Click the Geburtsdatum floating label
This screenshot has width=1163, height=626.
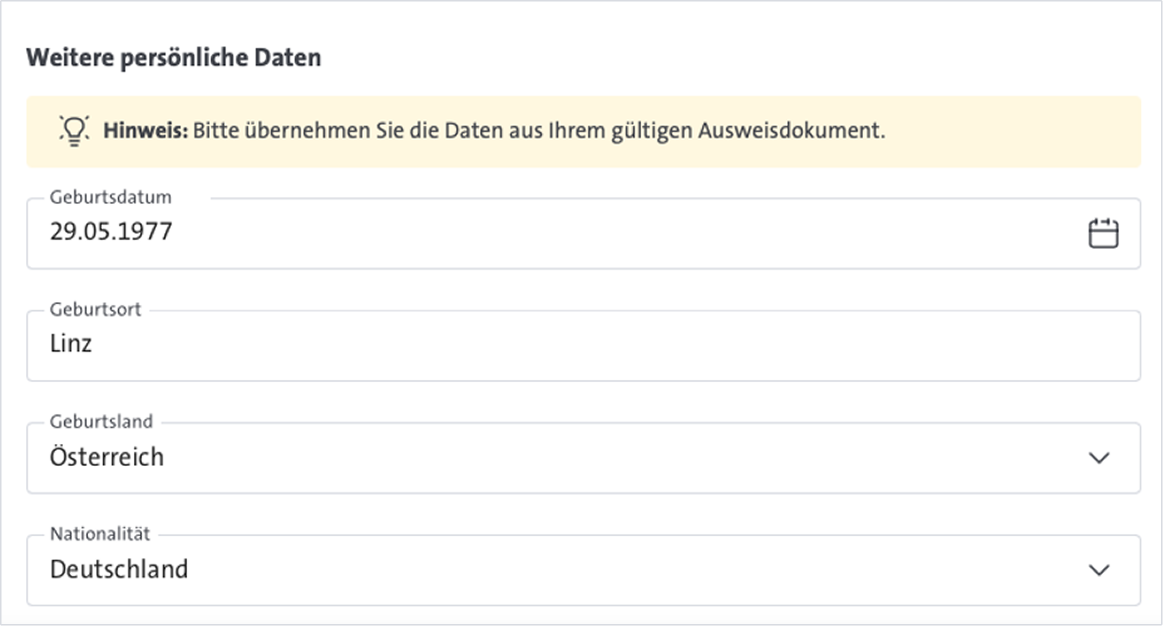coord(110,197)
